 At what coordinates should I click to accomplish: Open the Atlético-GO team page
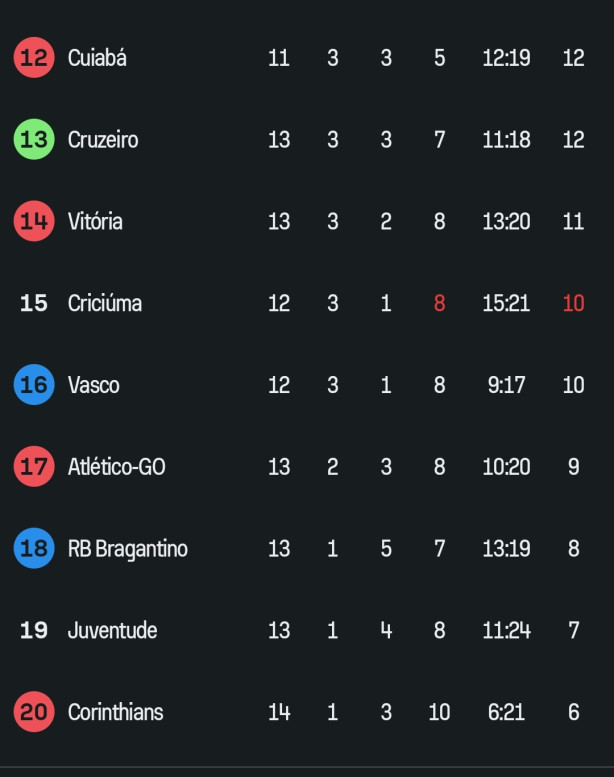(116, 466)
